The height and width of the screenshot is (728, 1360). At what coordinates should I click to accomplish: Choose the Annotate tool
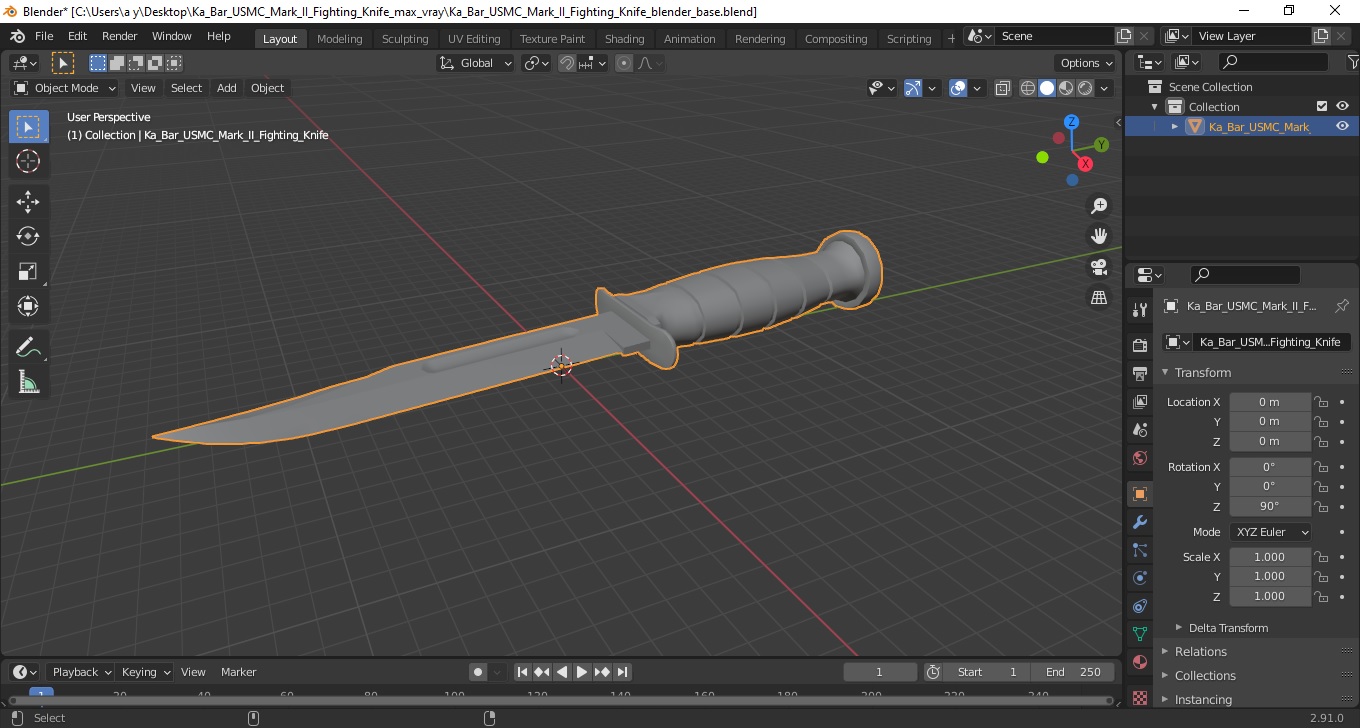(28, 347)
